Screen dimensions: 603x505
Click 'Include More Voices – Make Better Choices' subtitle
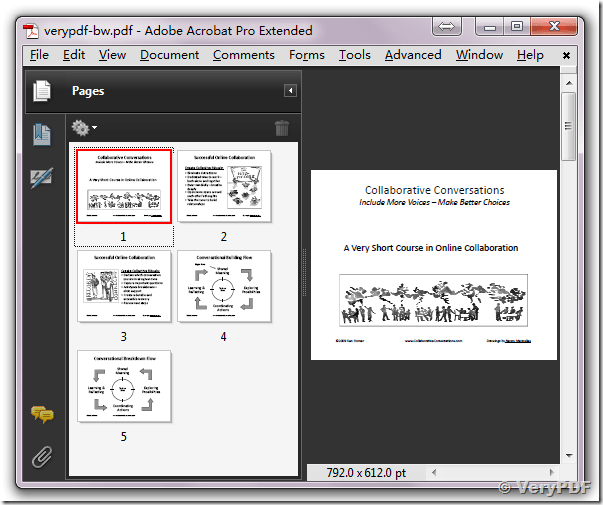tap(434, 202)
